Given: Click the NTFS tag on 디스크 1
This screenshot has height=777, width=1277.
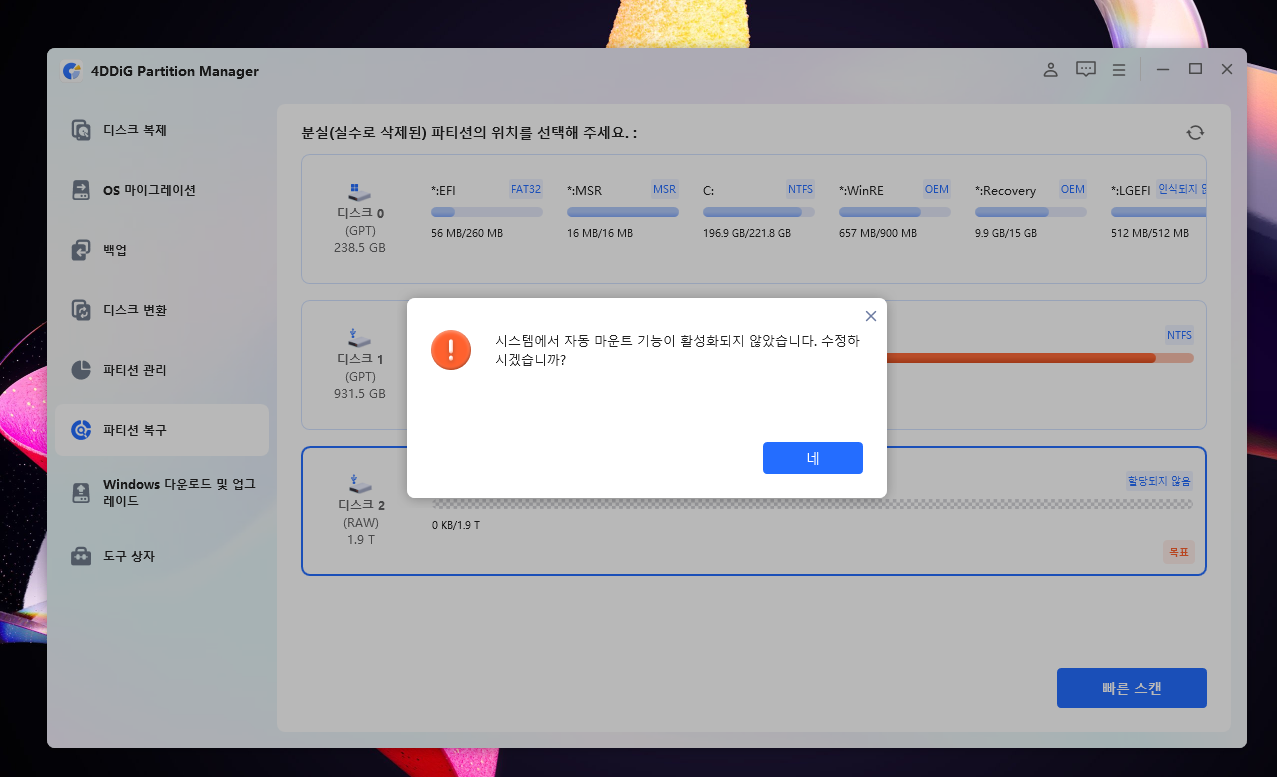Looking at the screenshot, I should tap(1180, 335).
